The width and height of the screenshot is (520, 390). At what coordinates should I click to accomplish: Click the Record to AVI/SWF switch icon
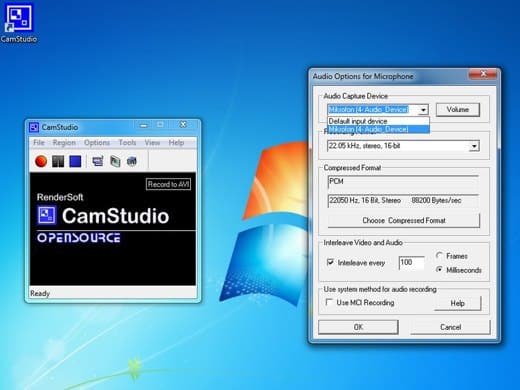coord(115,161)
